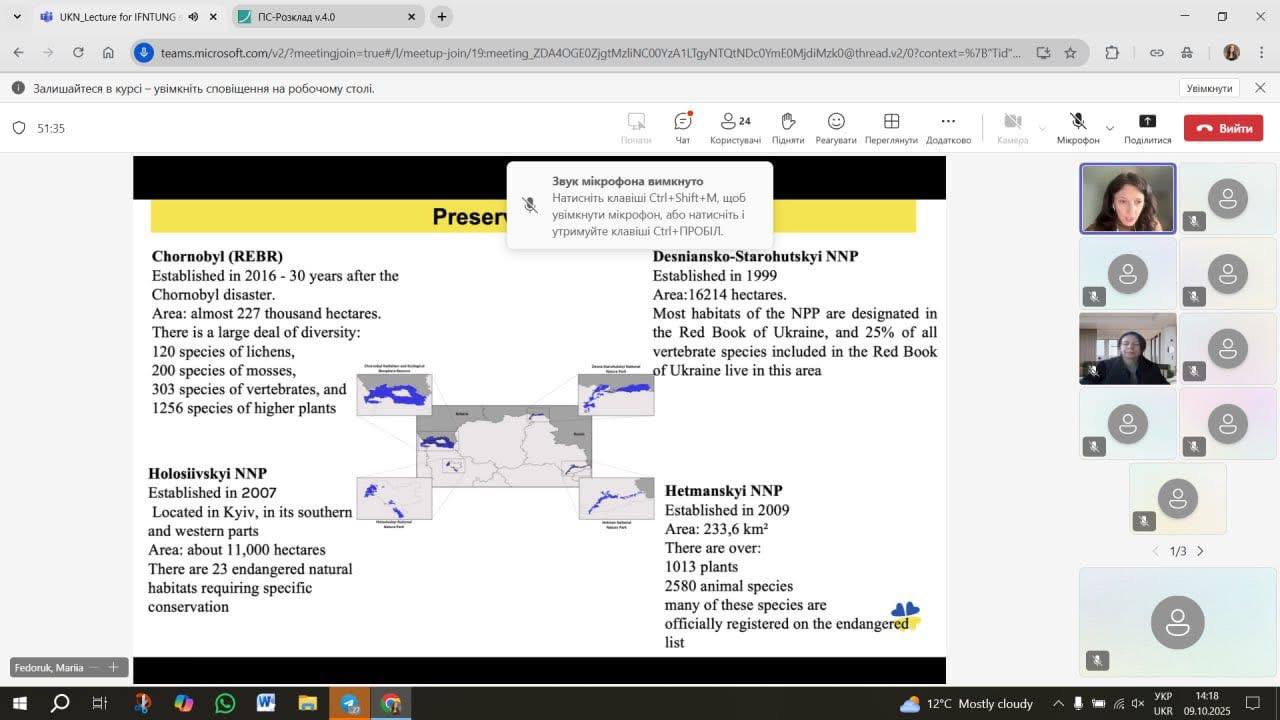Show the participants list with 24 users

coord(735,127)
